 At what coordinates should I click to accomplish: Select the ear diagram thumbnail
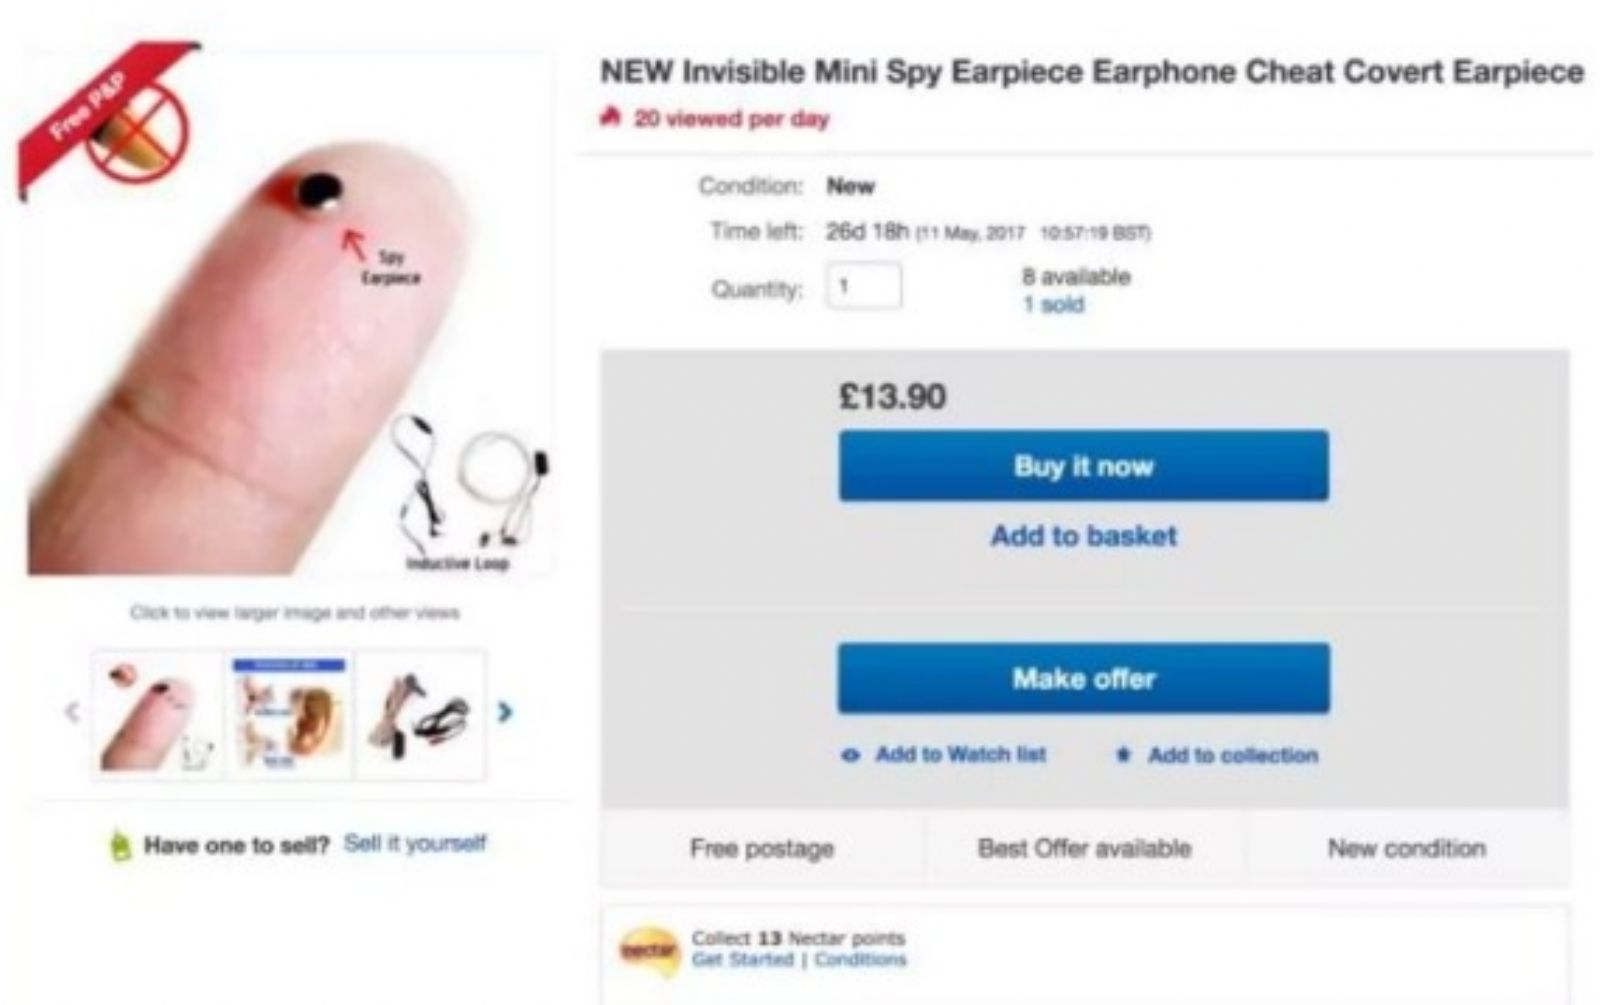point(289,714)
